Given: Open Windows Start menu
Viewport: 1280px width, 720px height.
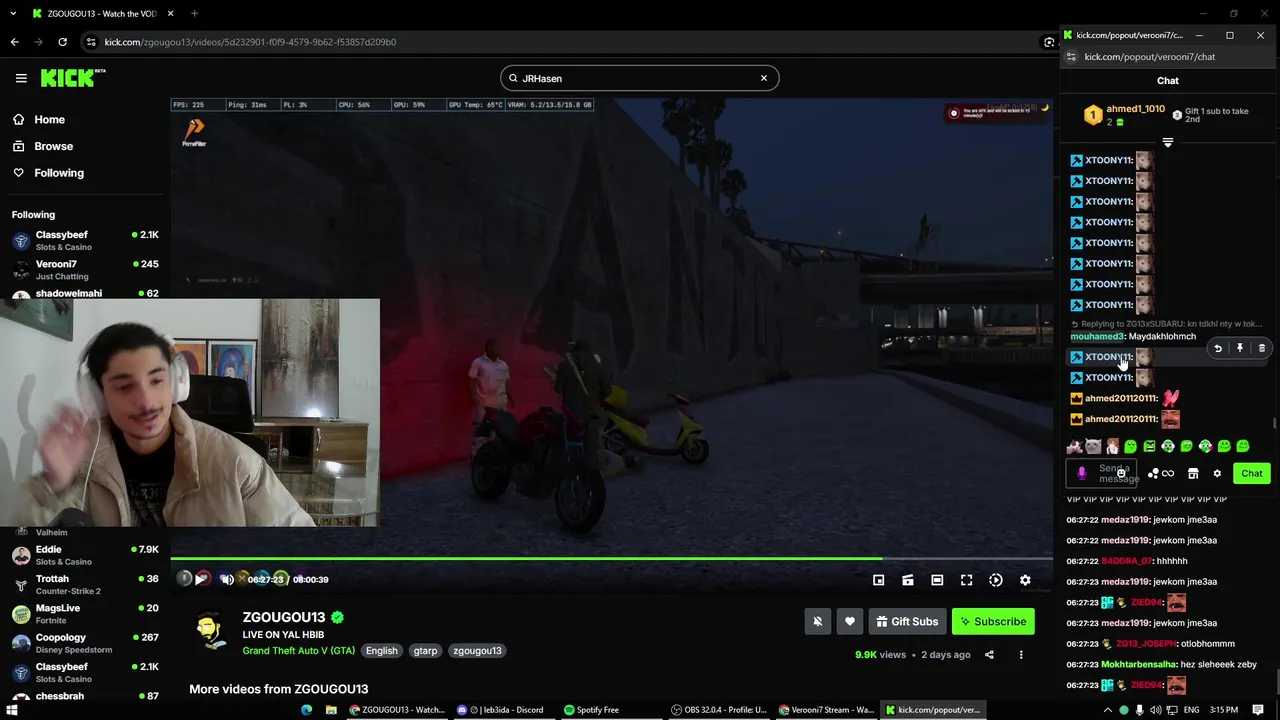Looking at the screenshot, I should (x=13, y=710).
